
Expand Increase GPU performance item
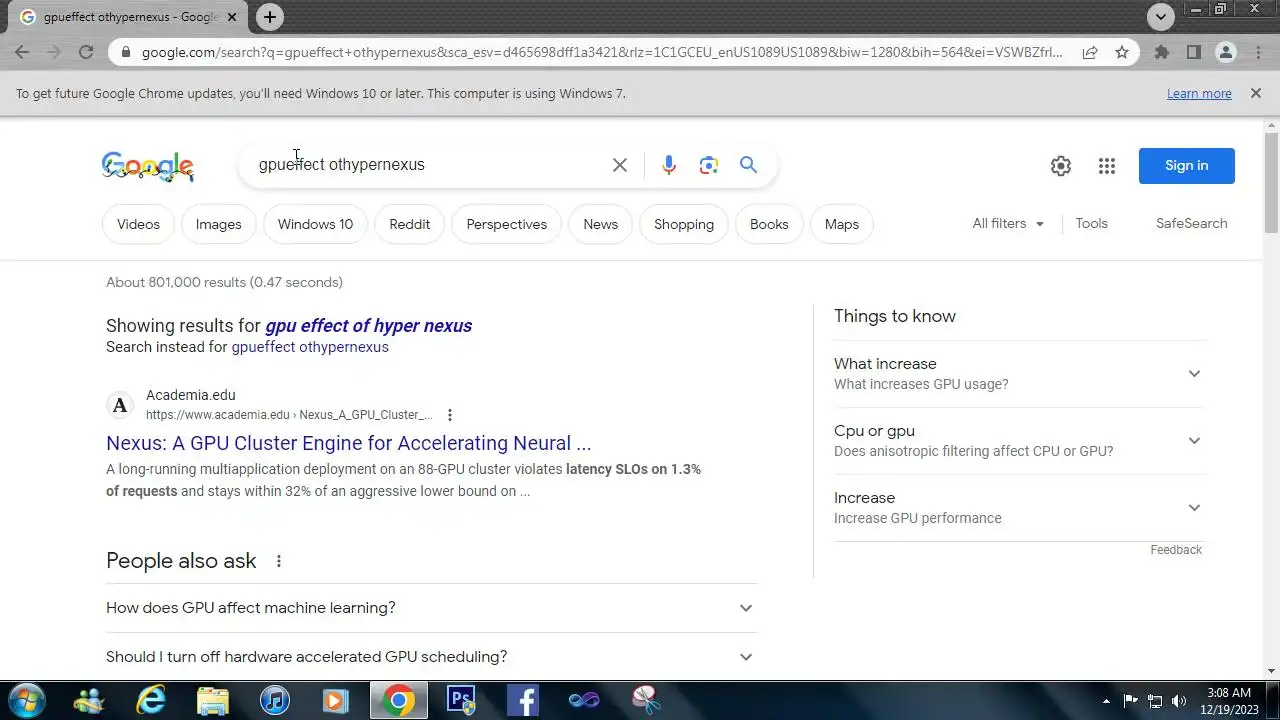[1019, 508]
